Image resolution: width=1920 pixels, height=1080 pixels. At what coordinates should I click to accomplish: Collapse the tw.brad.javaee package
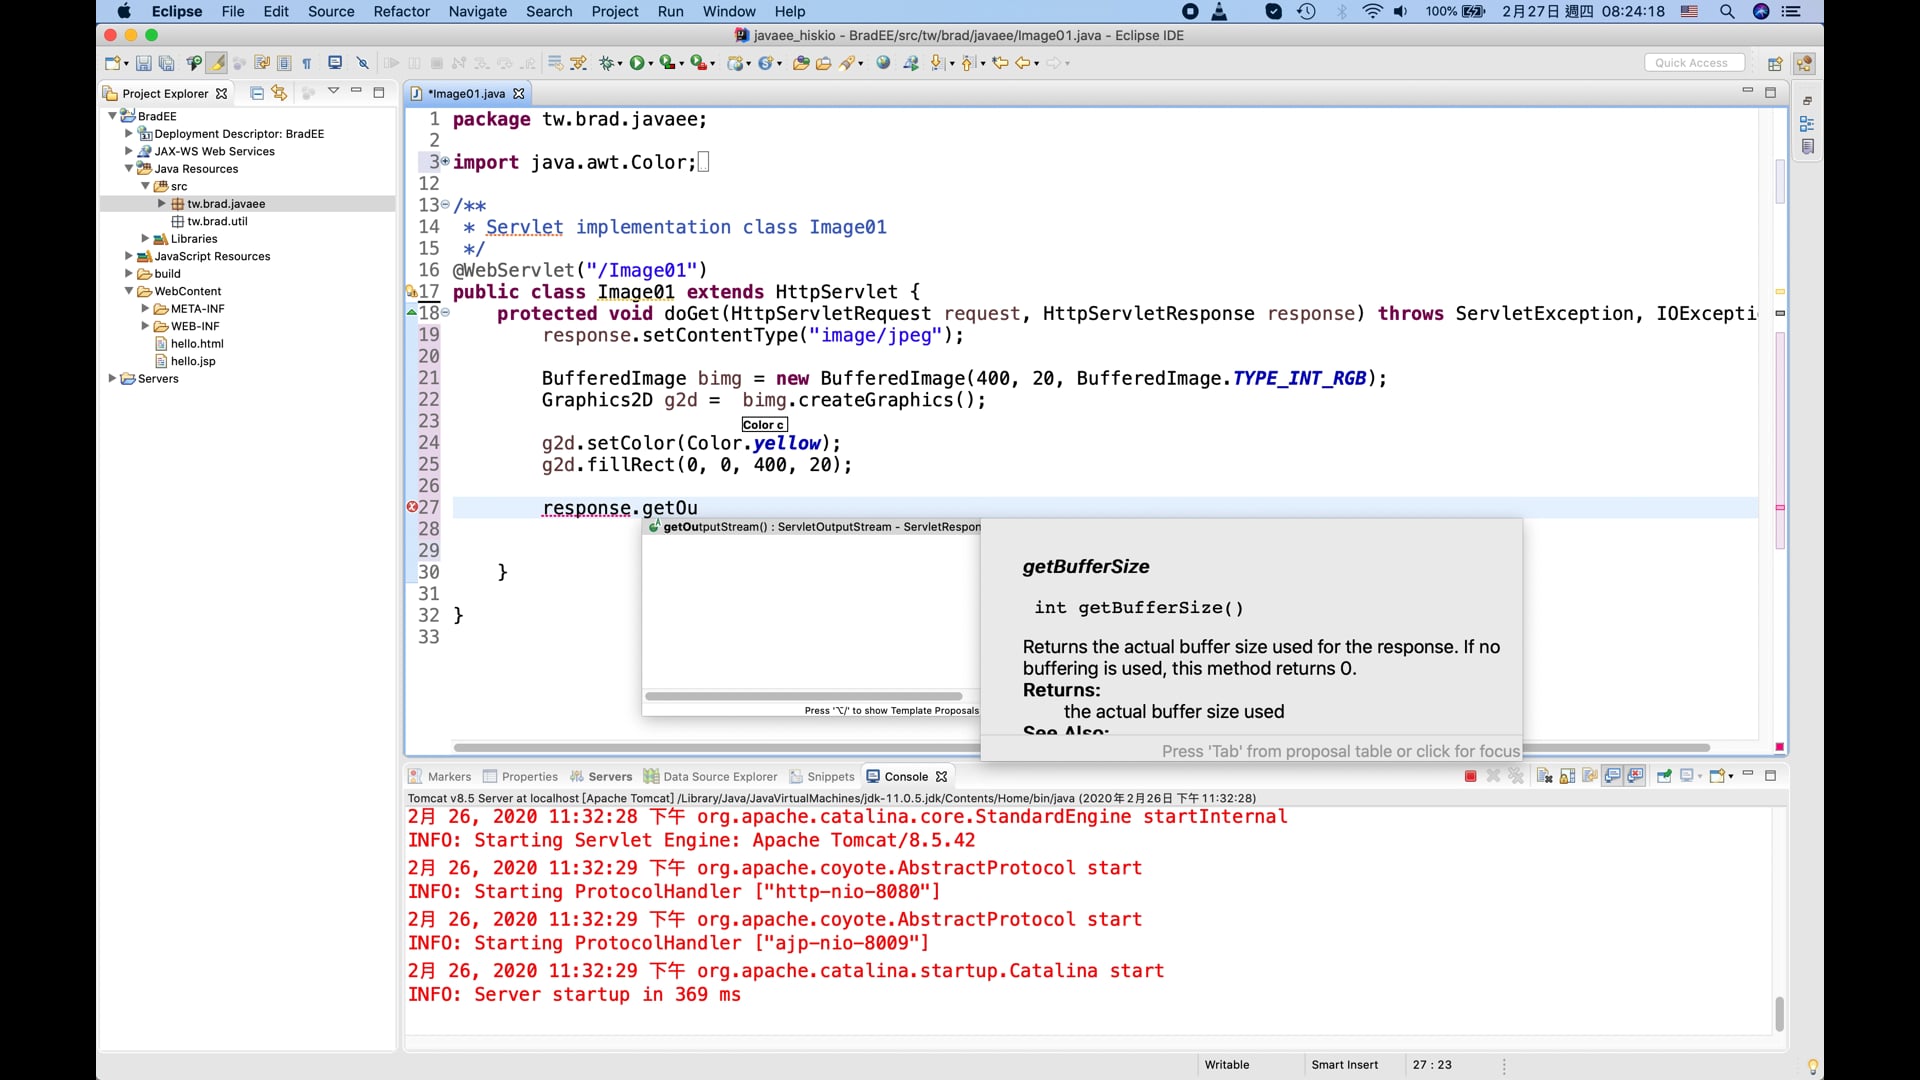click(161, 203)
